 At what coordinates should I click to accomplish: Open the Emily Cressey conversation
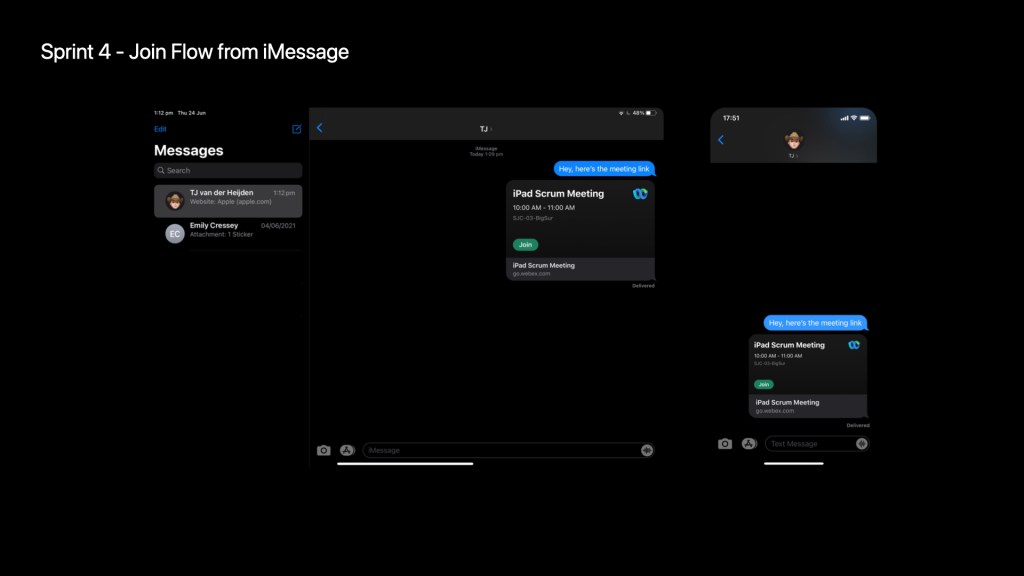point(228,232)
